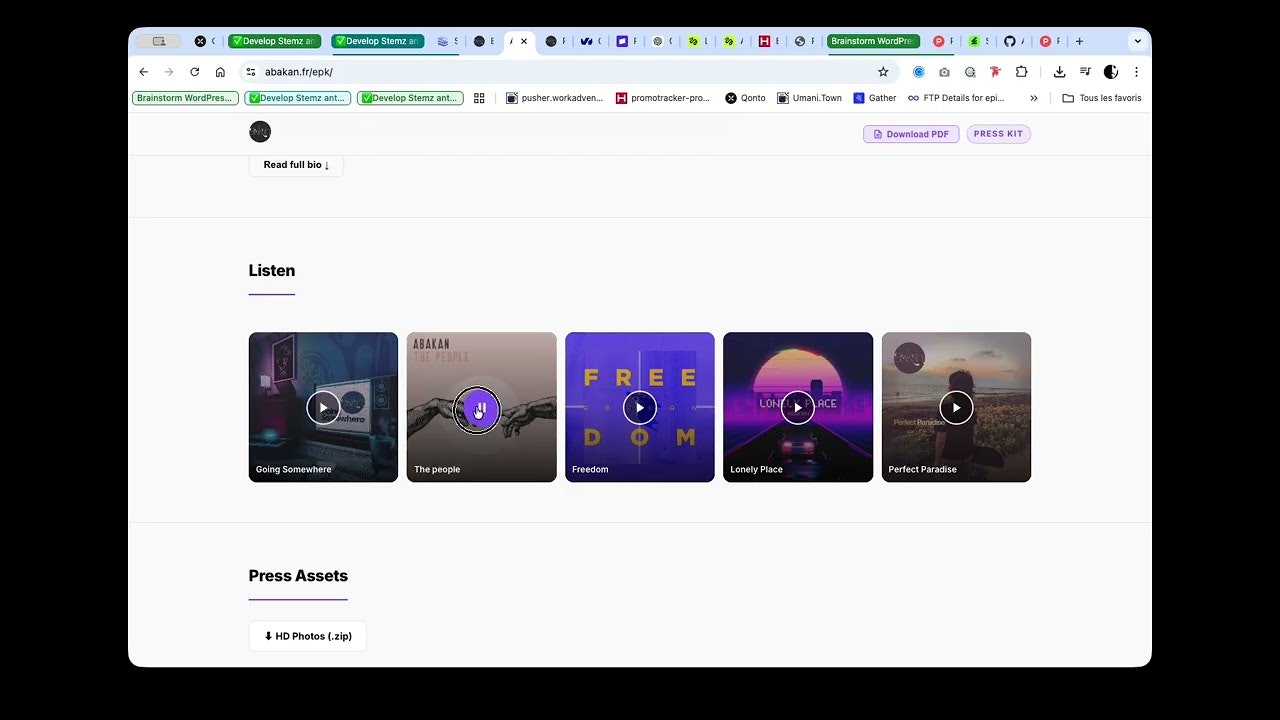Open the Brainstorm WordPress bookmark in bookmarks bar
The image size is (1280, 720).
click(186, 98)
